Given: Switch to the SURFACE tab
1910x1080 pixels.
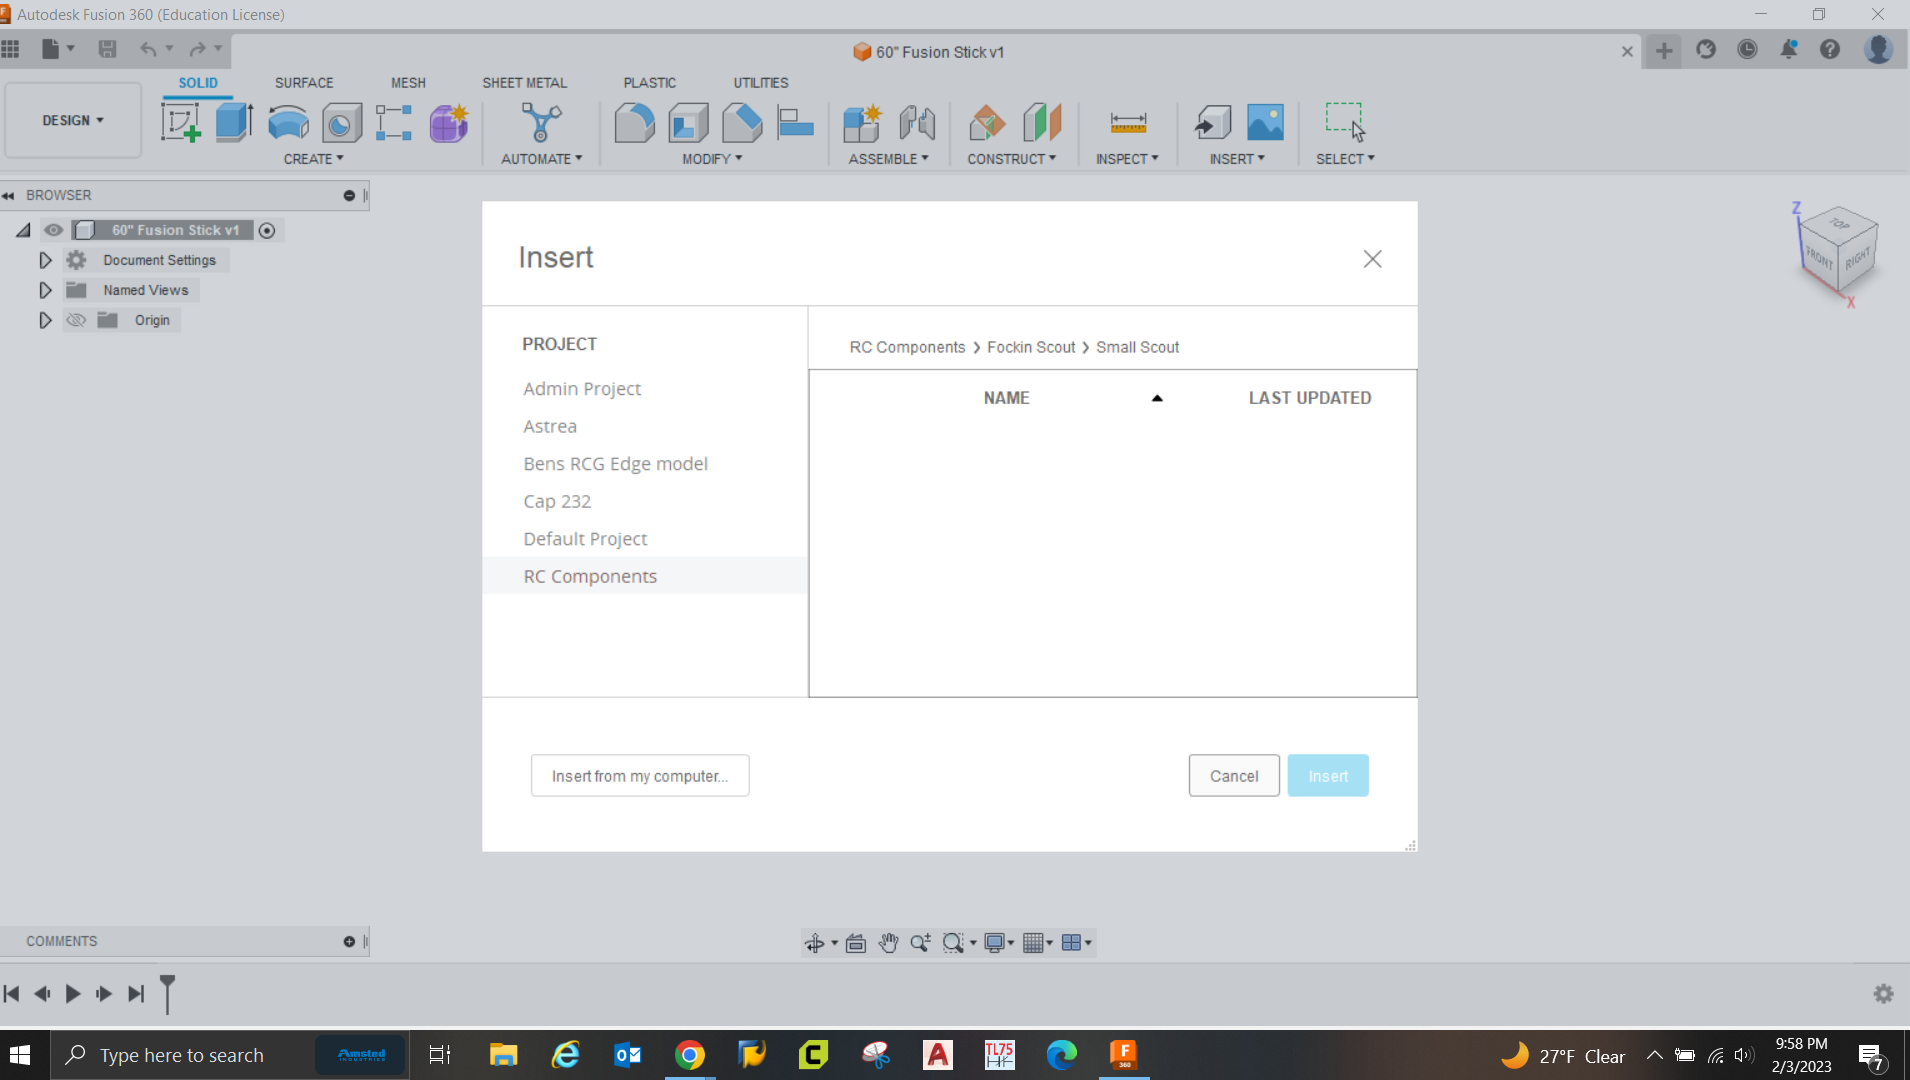Looking at the screenshot, I should [304, 83].
